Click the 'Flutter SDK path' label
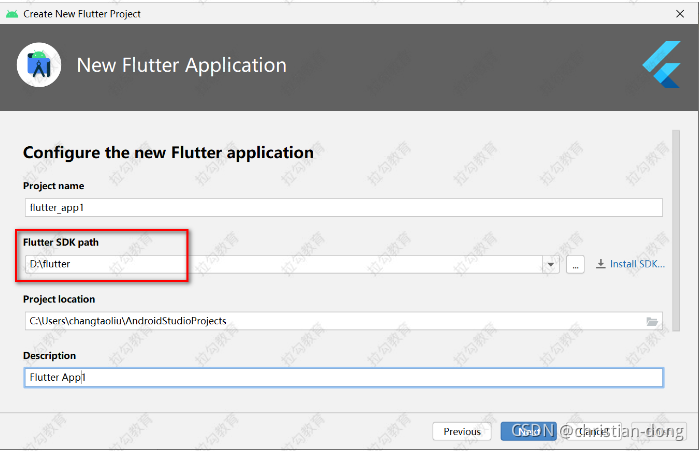 point(61,242)
